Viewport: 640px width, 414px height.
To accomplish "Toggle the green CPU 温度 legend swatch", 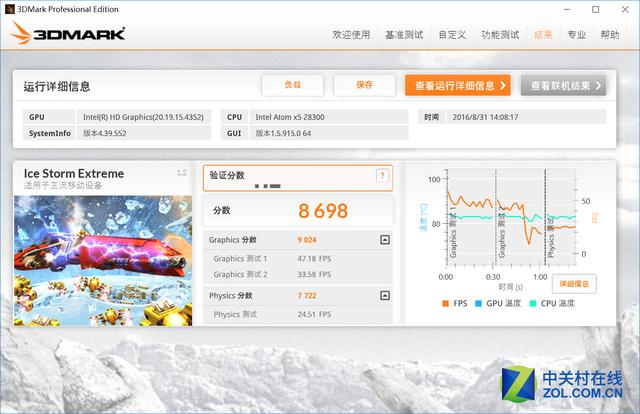I will pos(533,303).
